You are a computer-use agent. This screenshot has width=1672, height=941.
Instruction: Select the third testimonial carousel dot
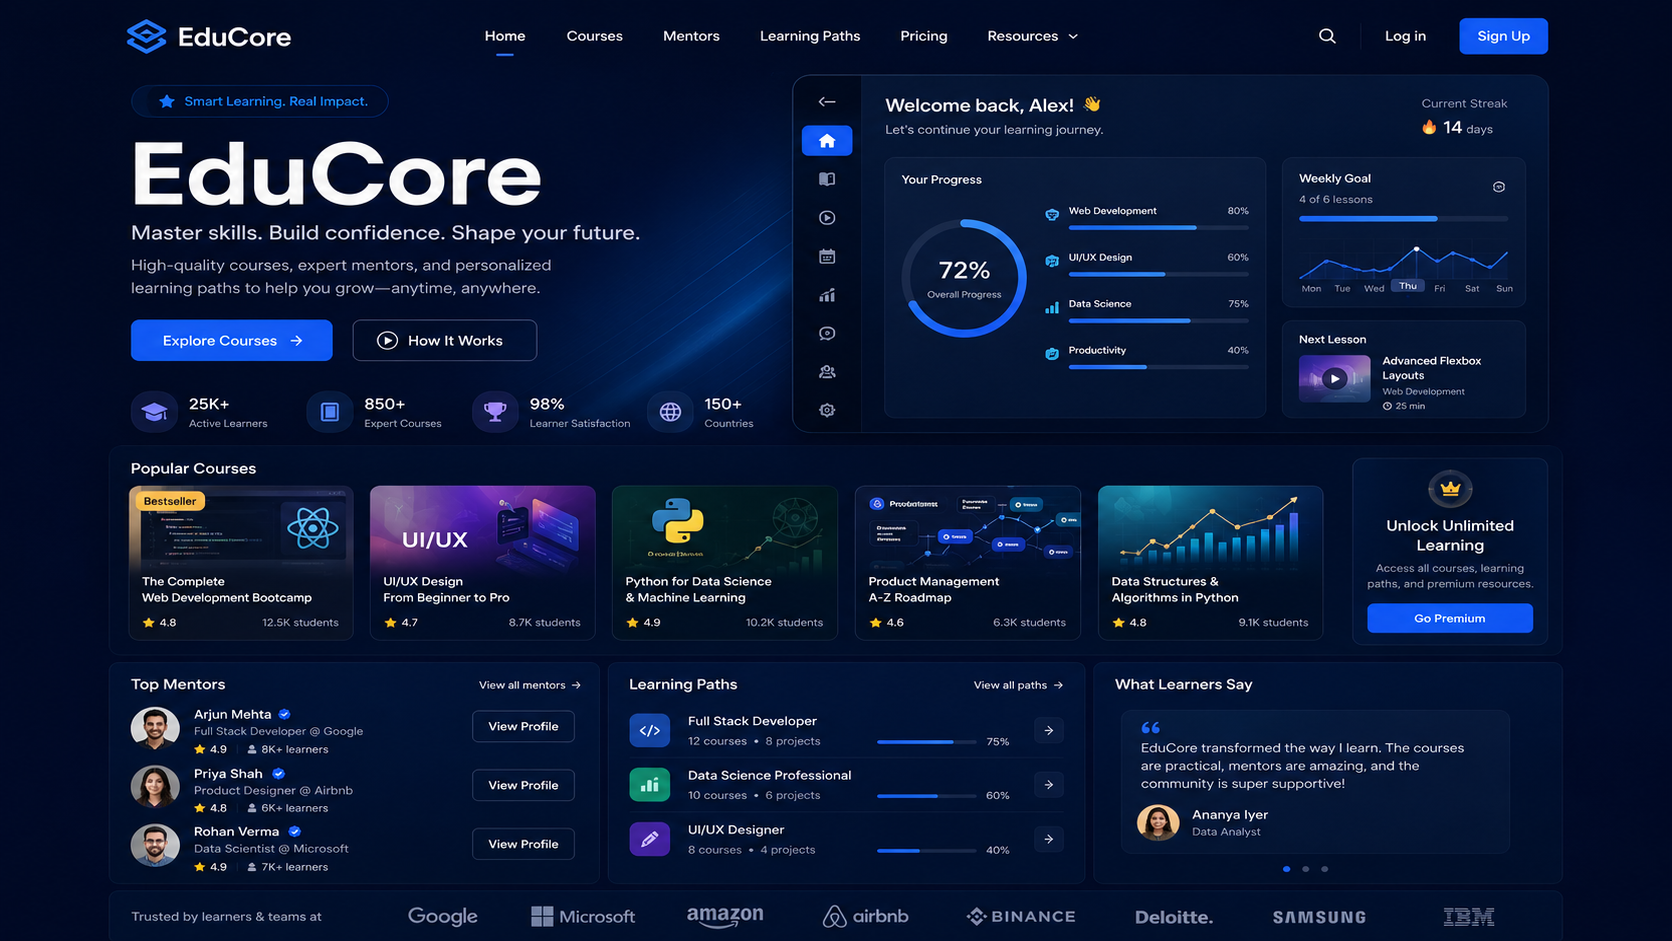1324,869
